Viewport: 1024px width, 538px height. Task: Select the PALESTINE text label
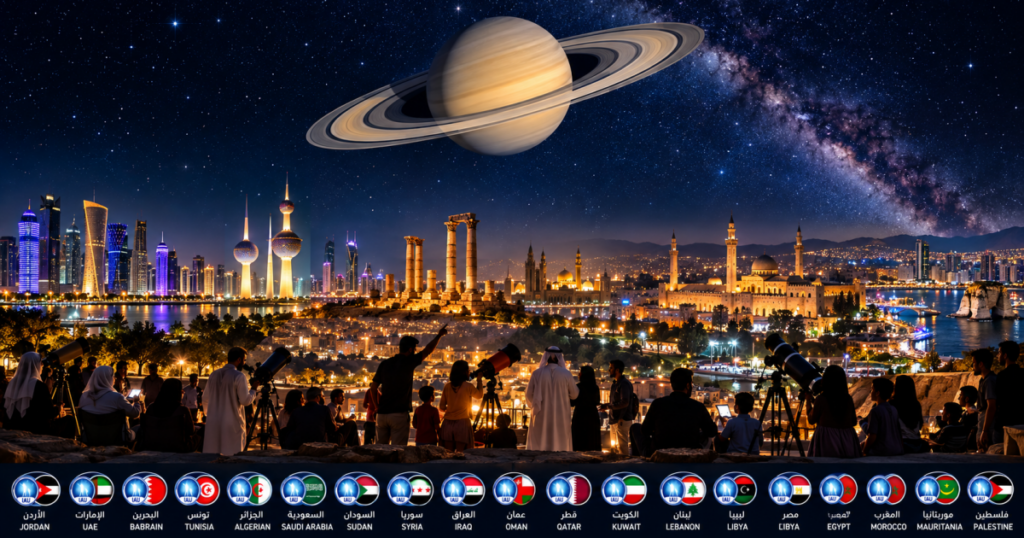pyautogui.click(x=993, y=527)
